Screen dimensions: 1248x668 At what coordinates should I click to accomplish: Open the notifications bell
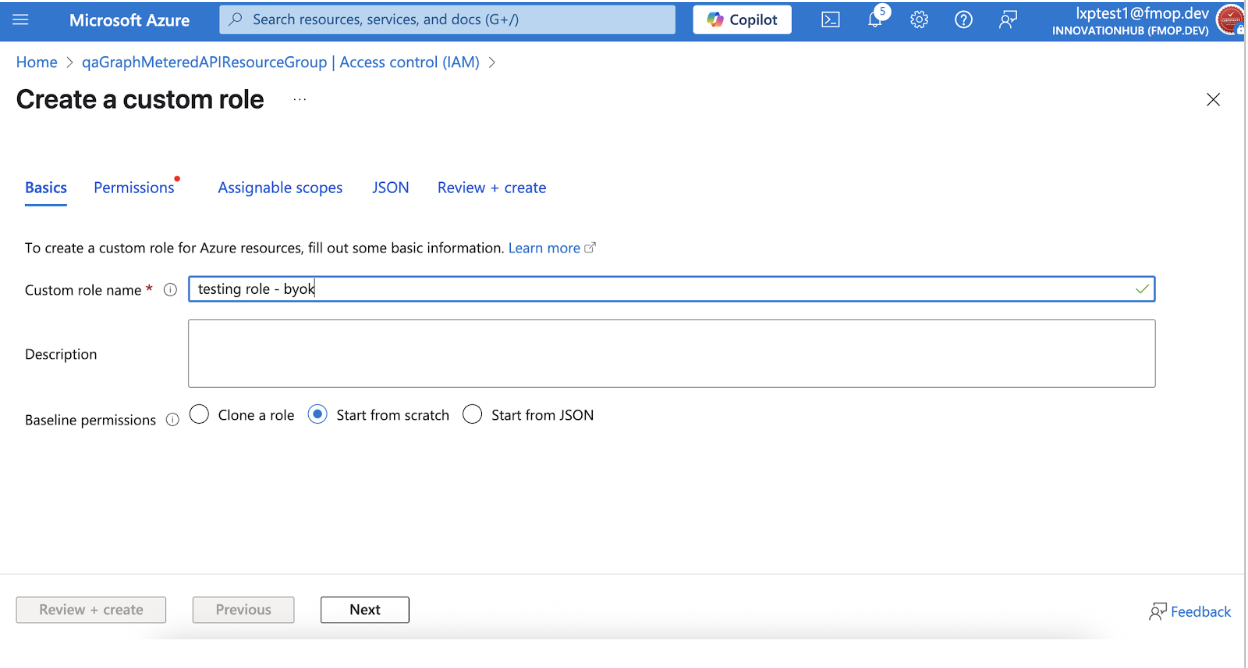[875, 20]
